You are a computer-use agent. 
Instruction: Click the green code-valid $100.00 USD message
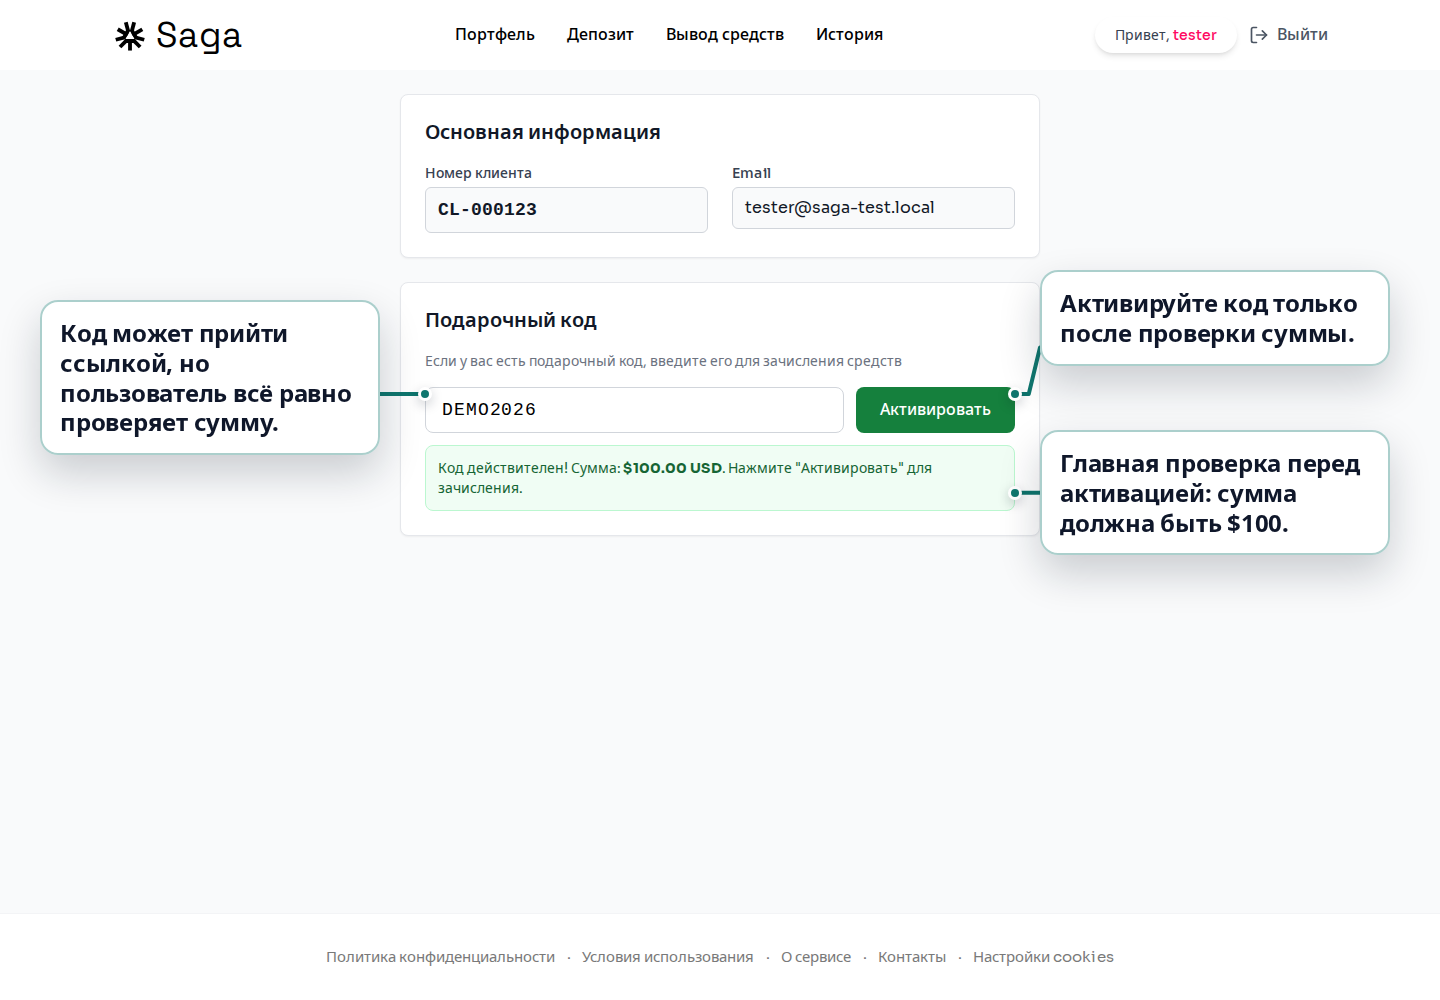(719, 478)
